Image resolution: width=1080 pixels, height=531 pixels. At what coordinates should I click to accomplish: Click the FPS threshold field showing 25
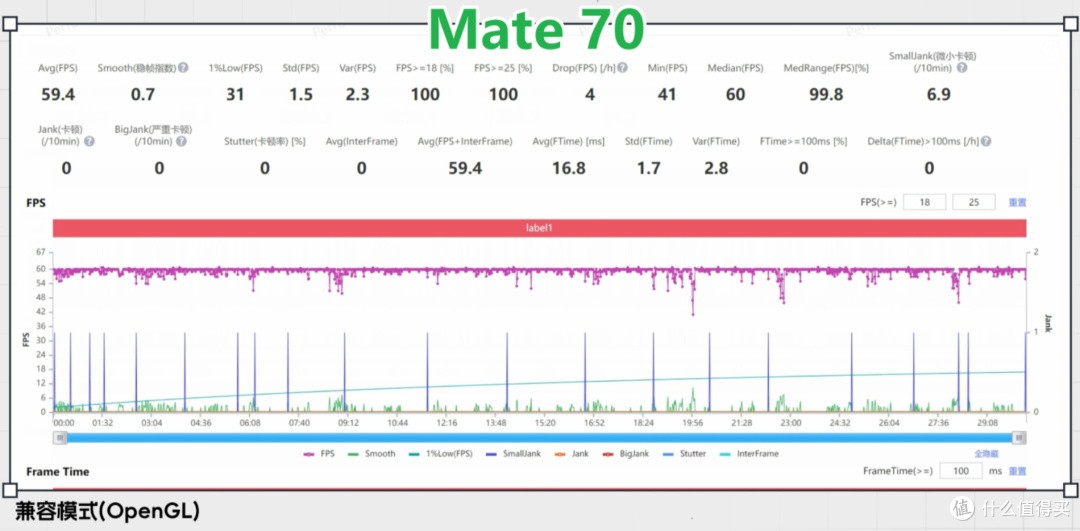point(974,202)
